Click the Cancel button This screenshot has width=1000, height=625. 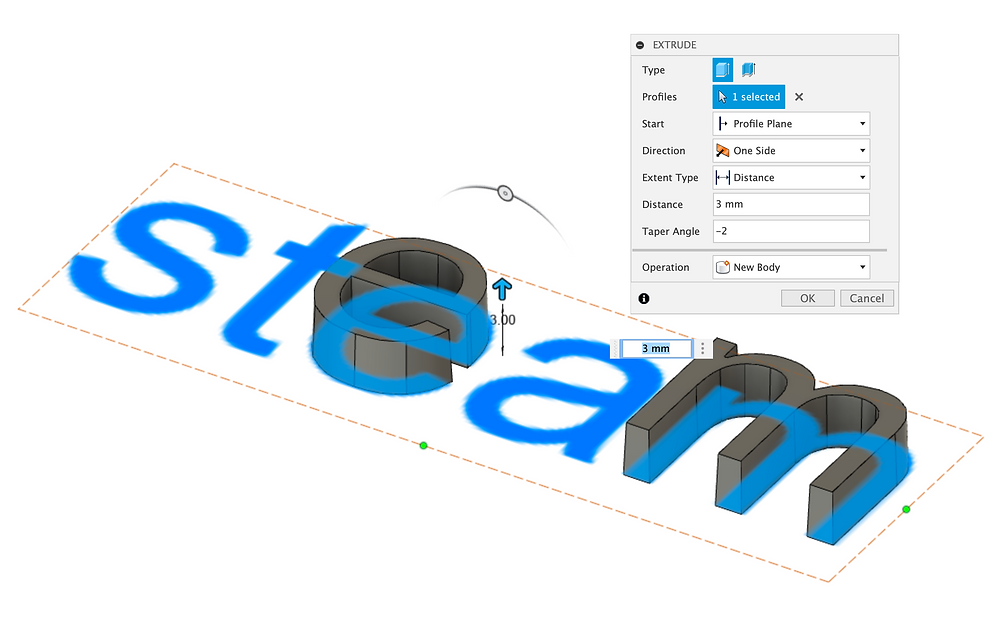coord(867,298)
